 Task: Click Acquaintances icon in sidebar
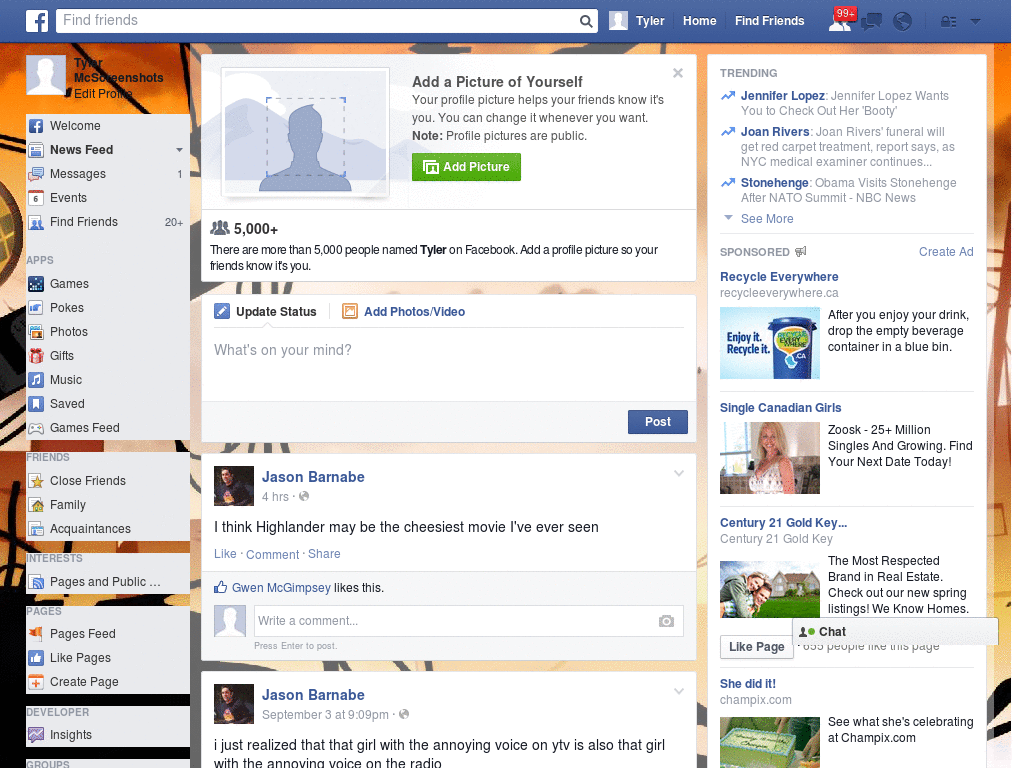[36, 529]
